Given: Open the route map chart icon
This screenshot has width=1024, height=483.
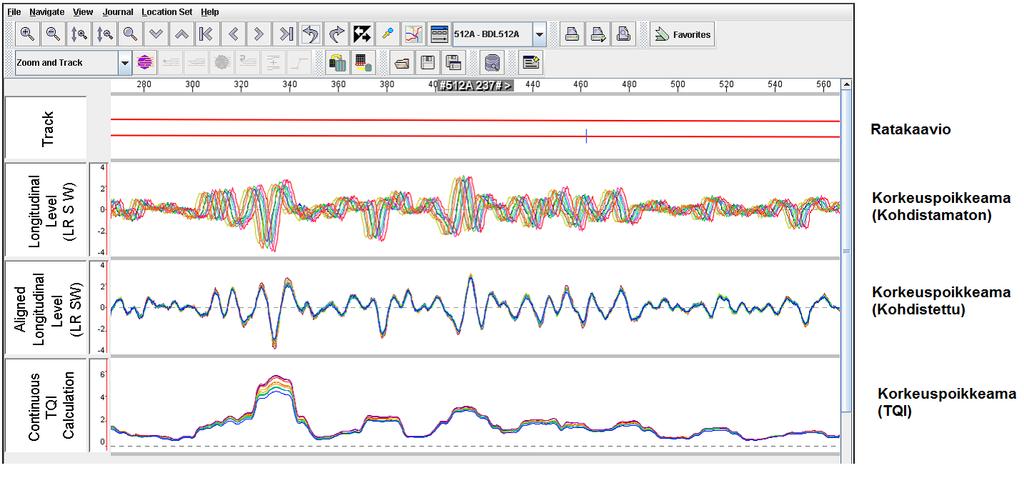Looking at the screenshot, I should tap(413, 34).
